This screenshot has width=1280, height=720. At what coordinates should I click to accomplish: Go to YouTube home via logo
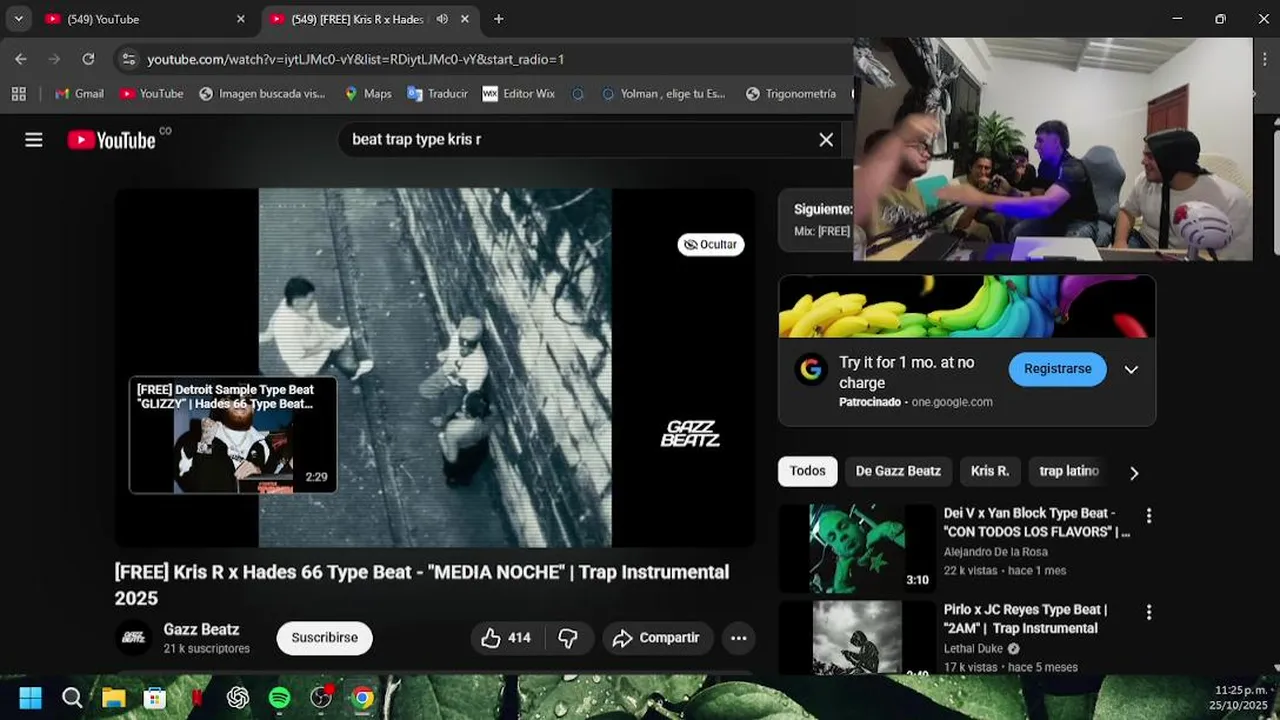[112, 140]
